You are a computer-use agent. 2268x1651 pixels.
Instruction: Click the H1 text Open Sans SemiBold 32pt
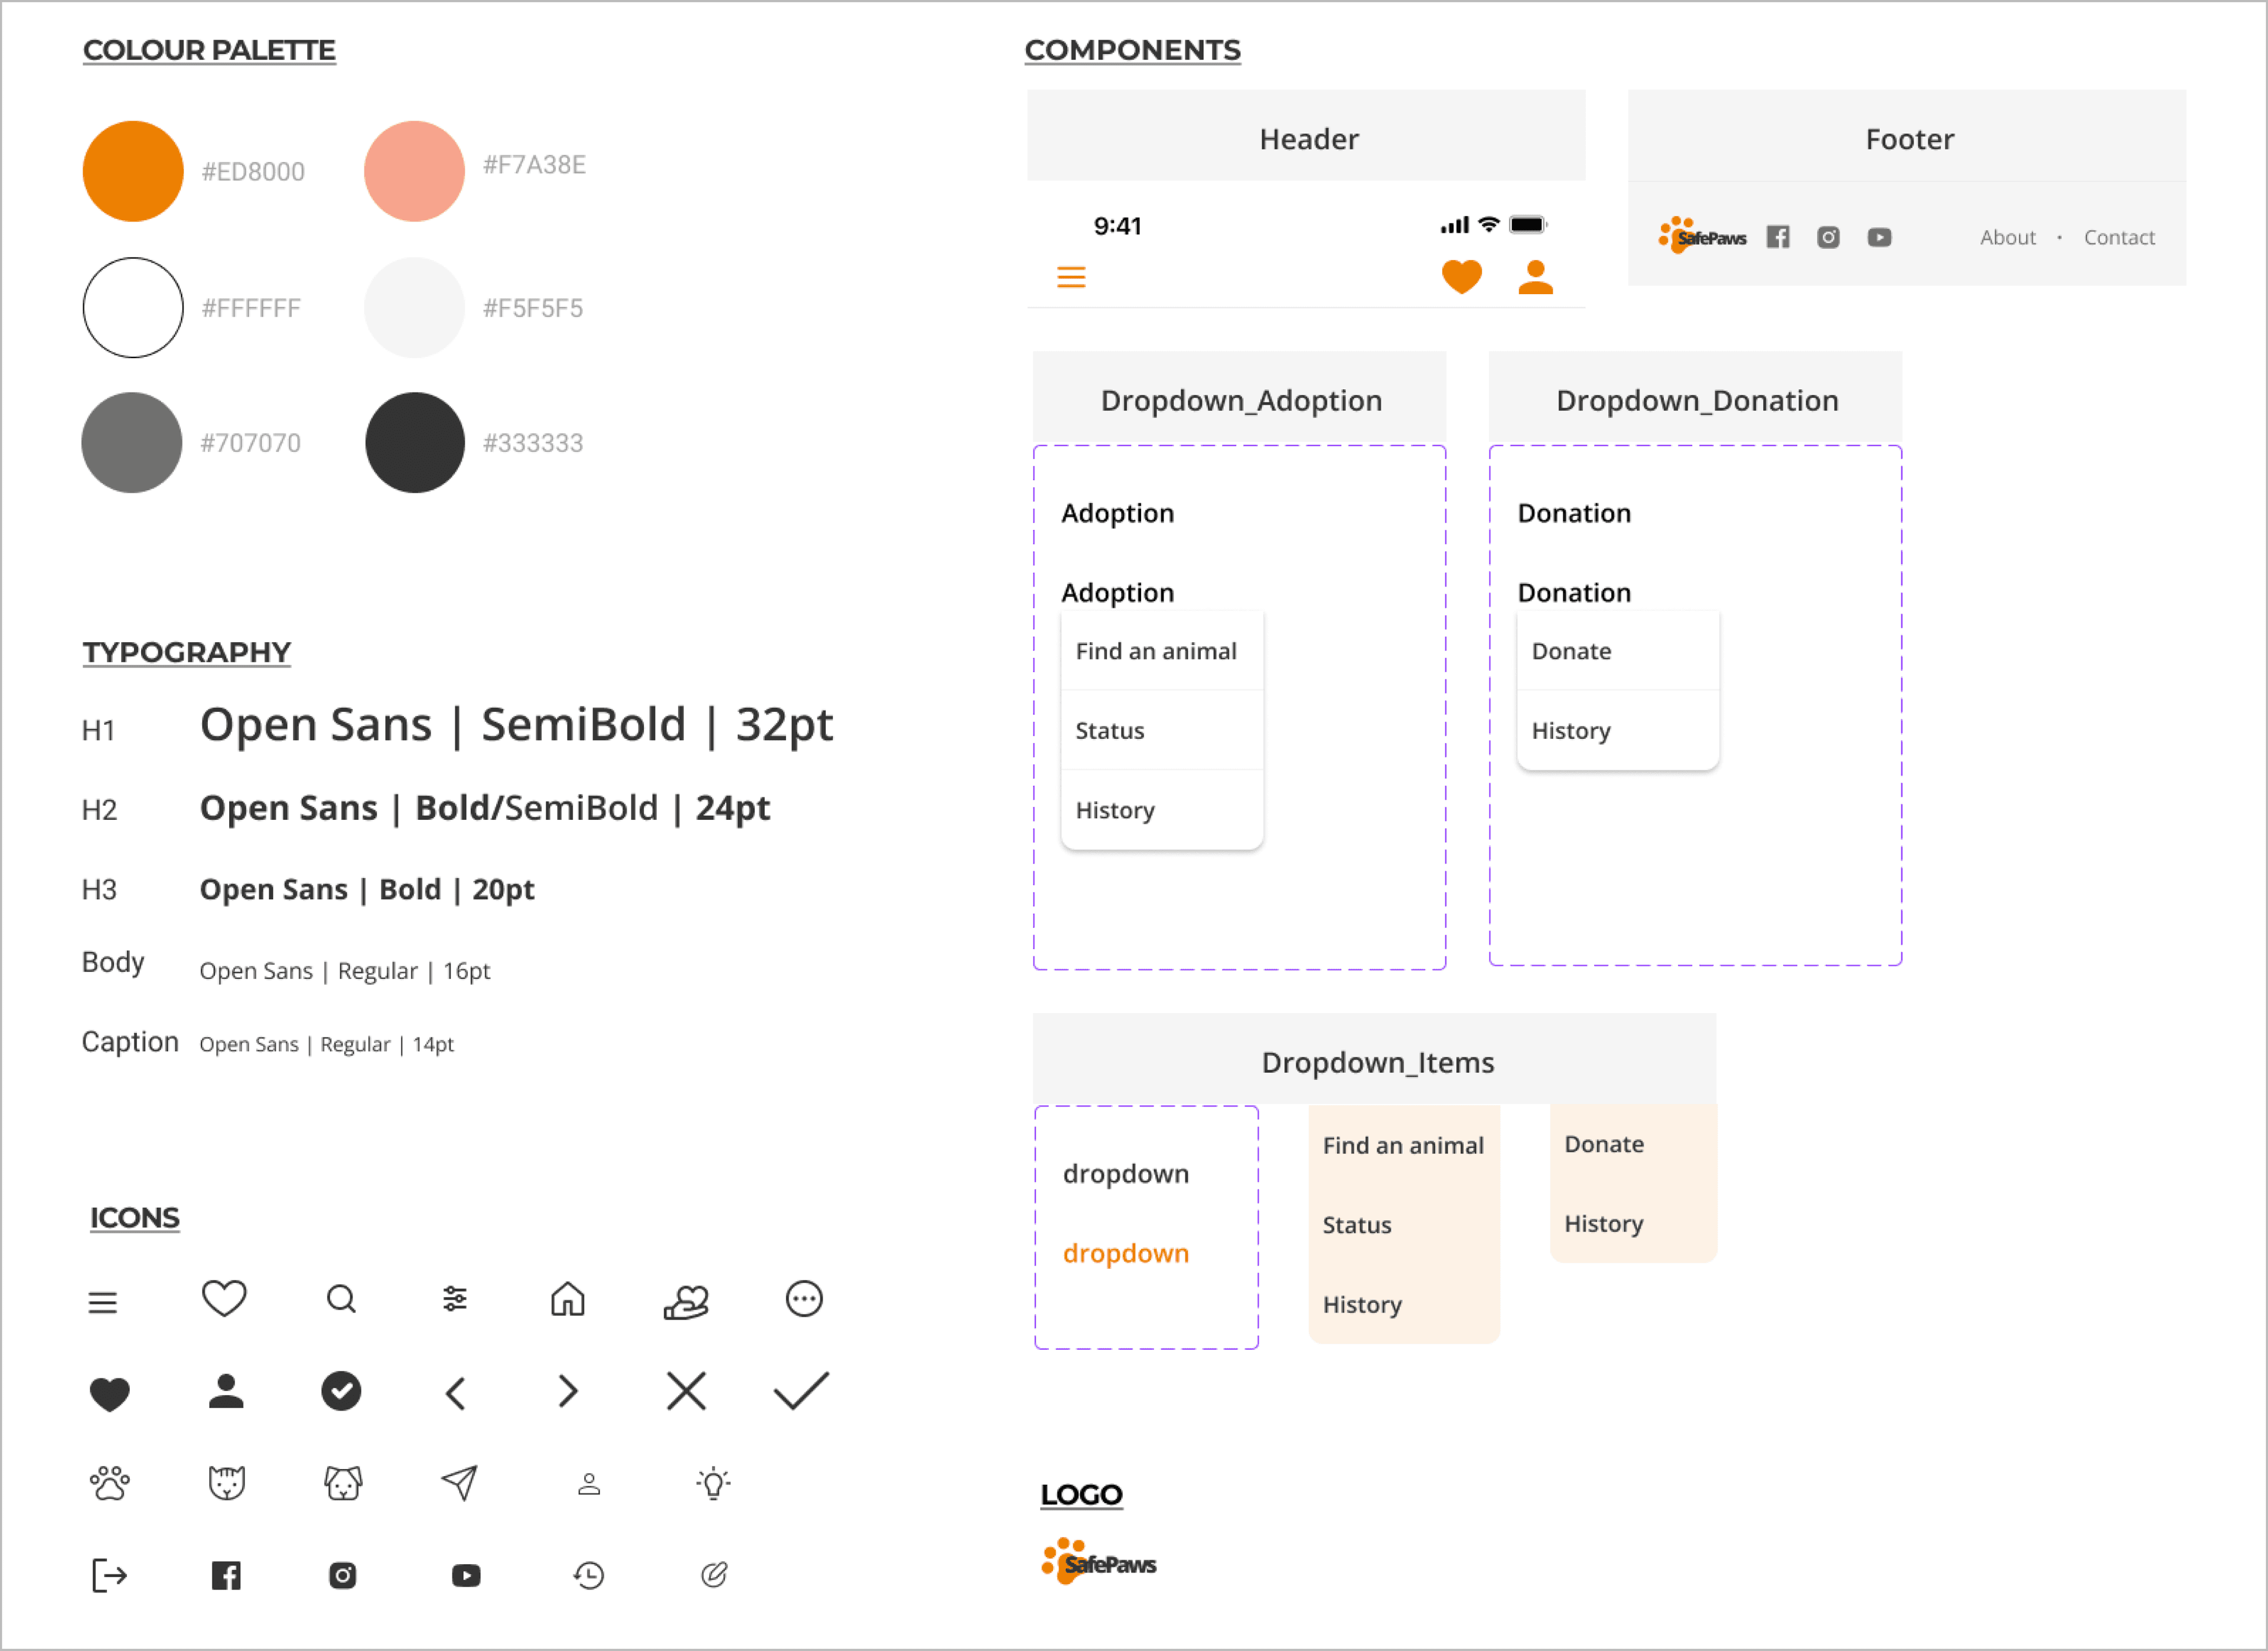(x=516, y=725)
